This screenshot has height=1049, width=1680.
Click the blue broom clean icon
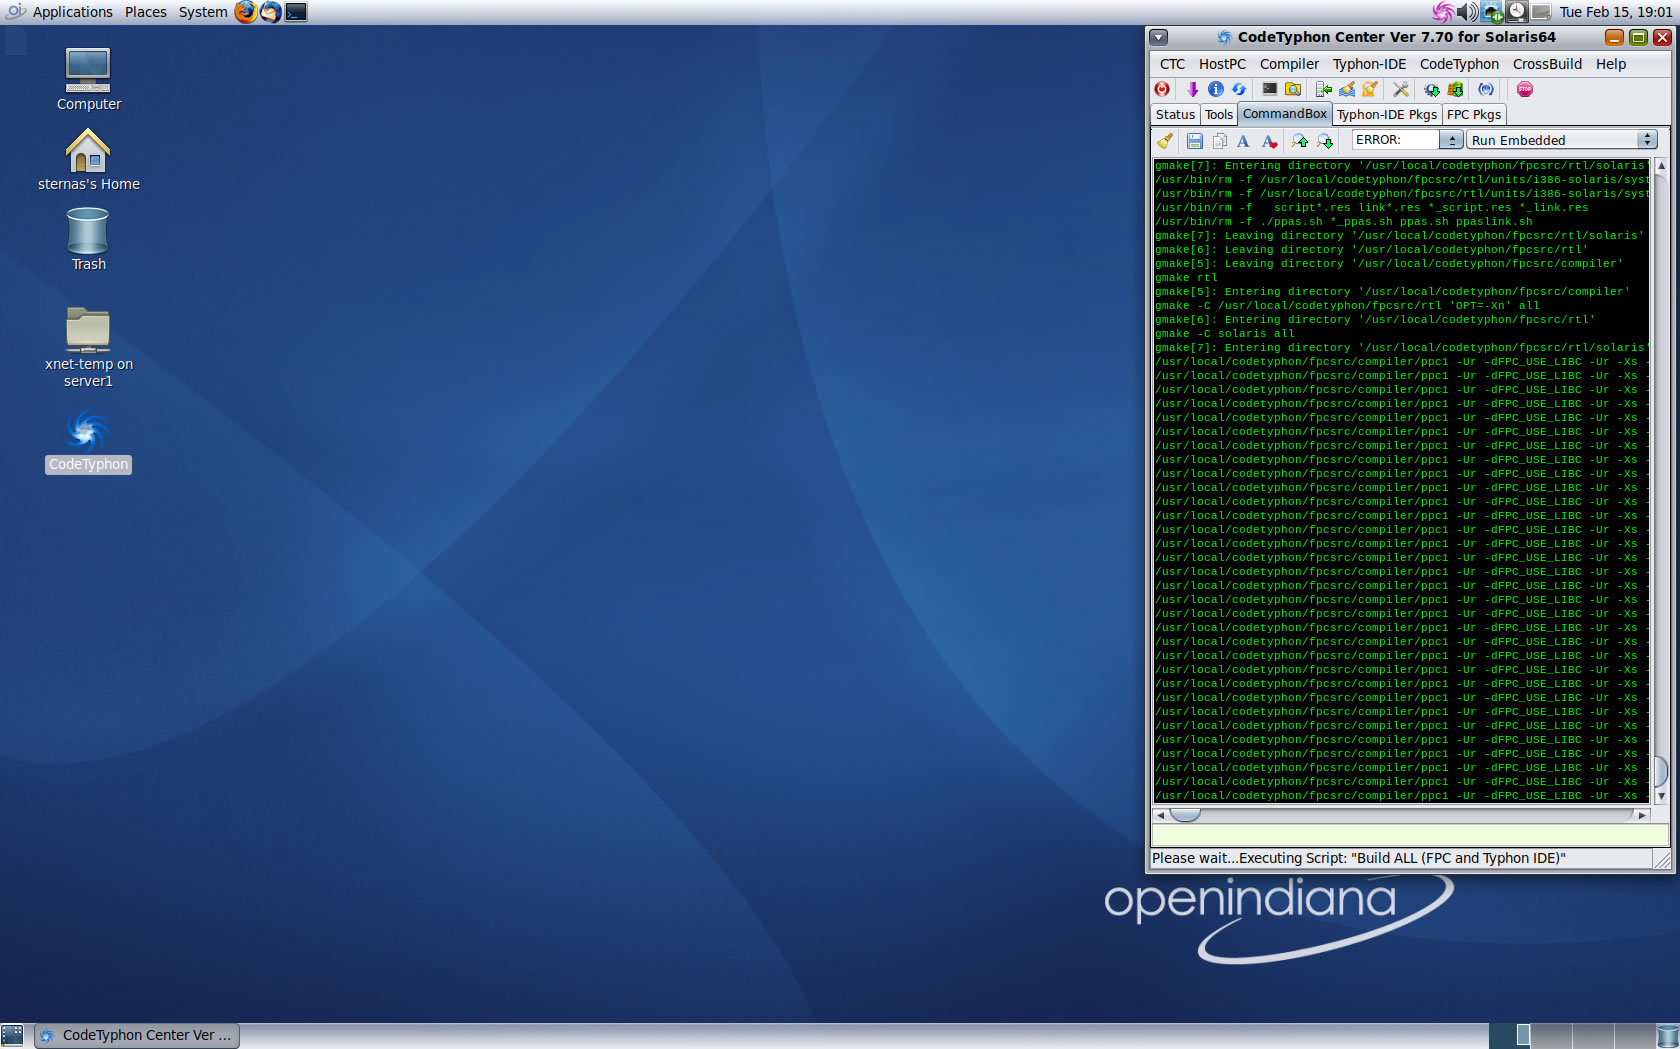click(x=1347, y=89)
